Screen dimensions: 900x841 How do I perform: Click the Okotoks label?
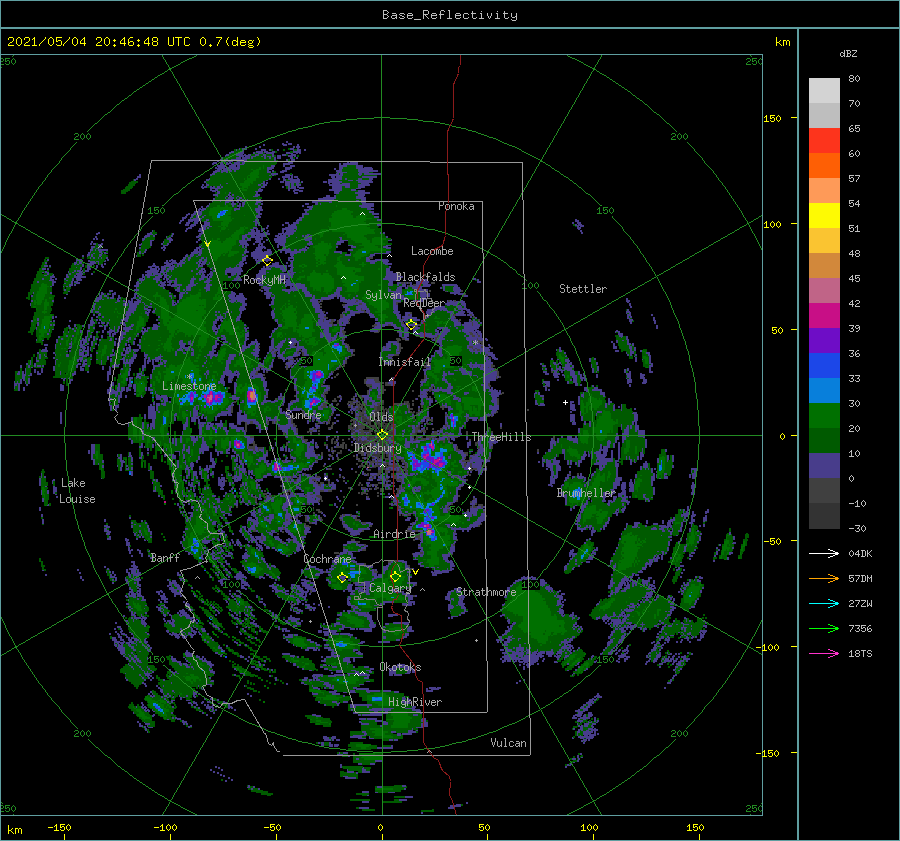401,667
